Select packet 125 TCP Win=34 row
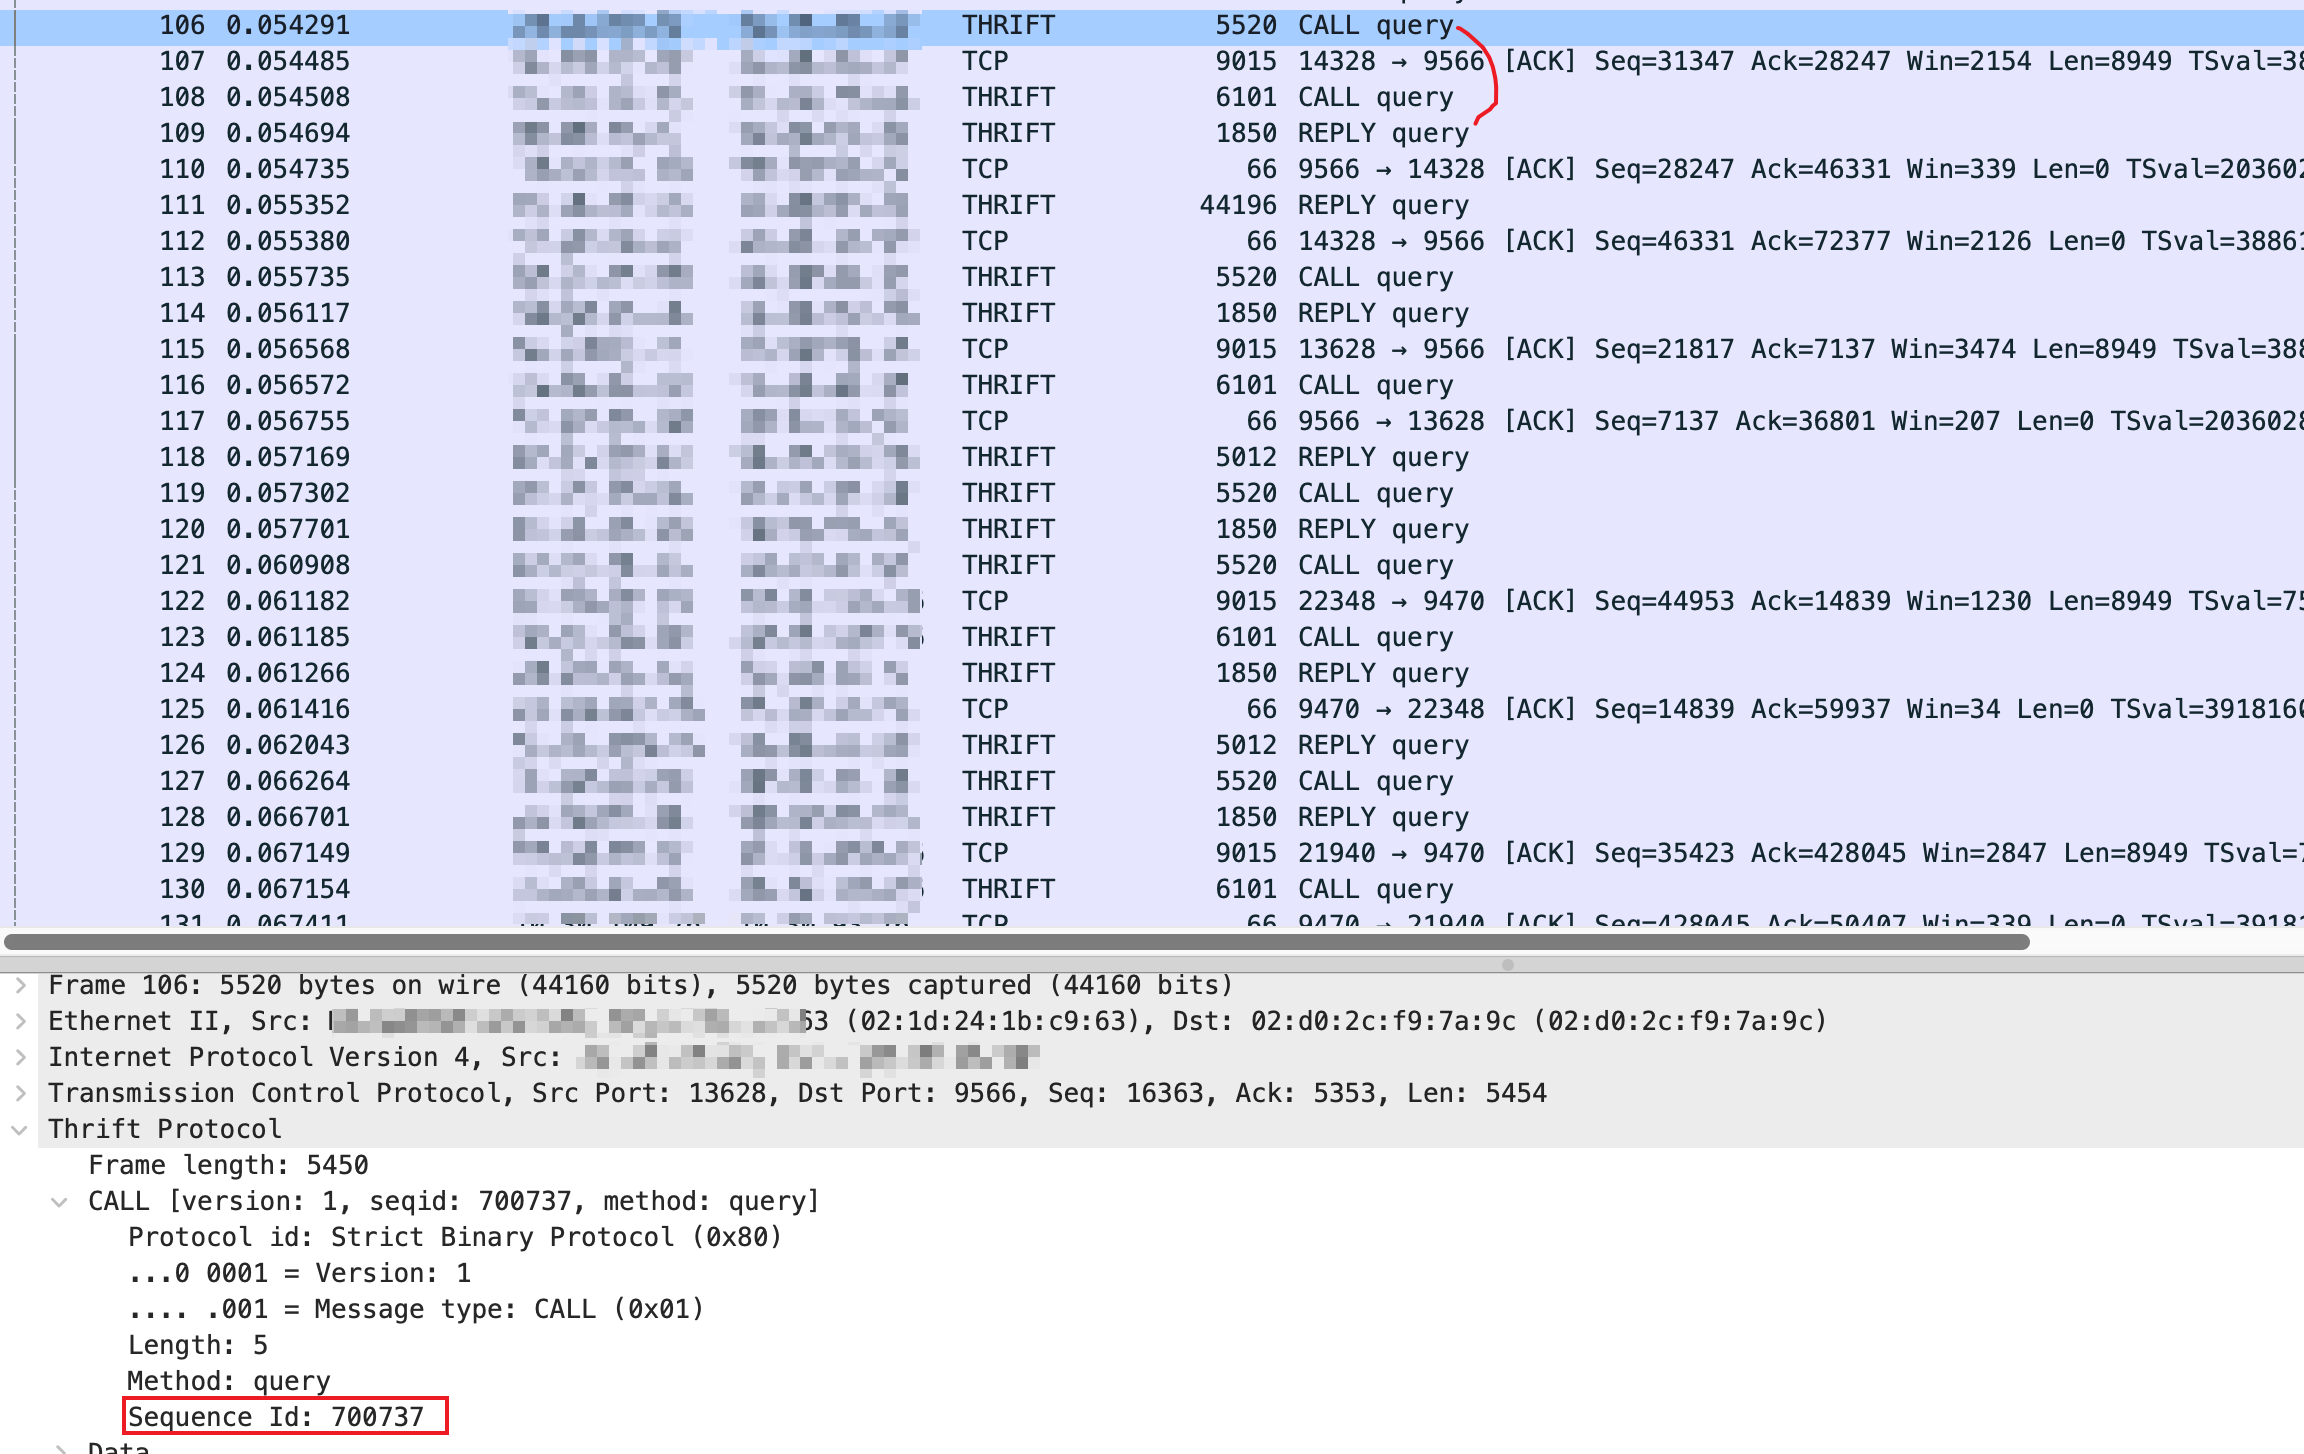 1152,709
